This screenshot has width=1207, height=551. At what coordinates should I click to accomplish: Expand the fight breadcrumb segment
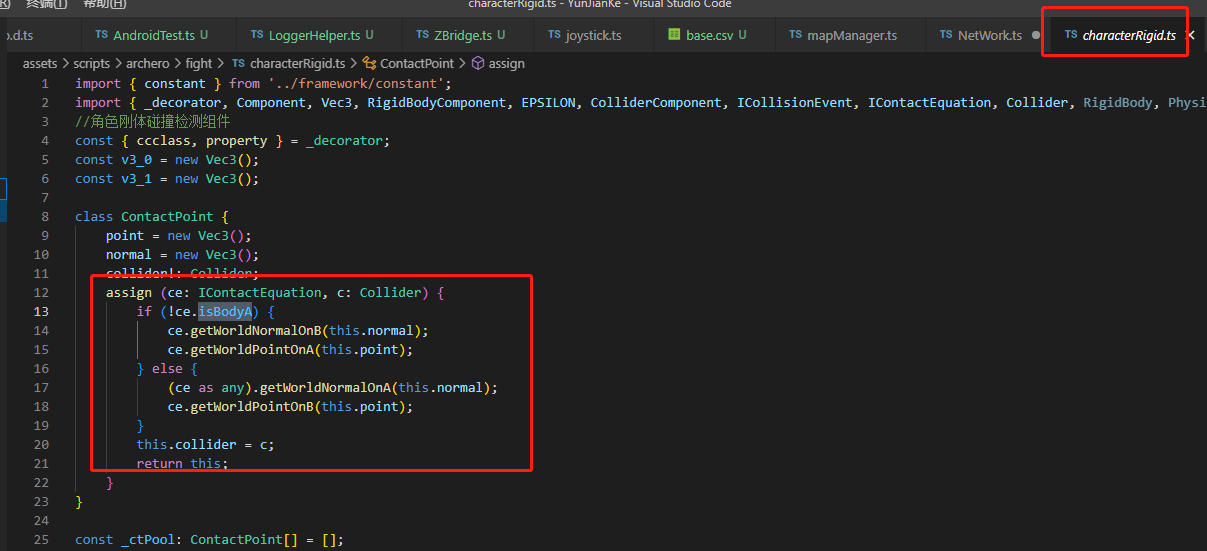coord(199,63)
